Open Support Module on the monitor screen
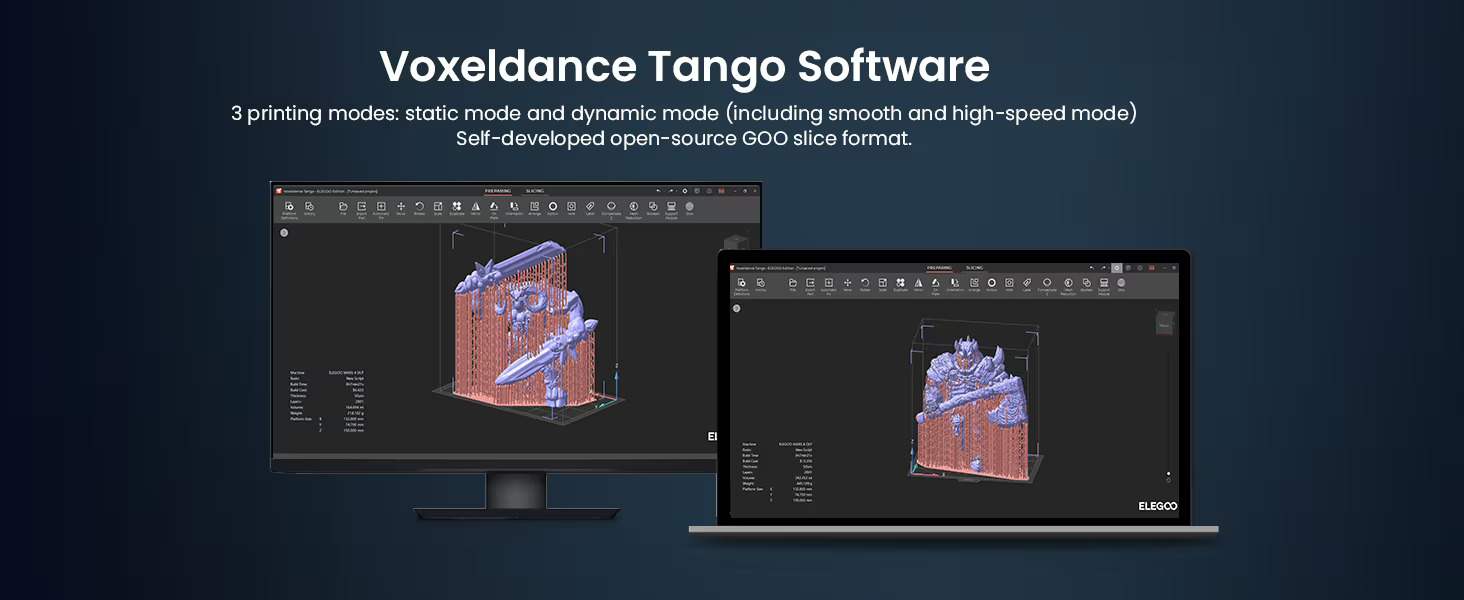1464x600 pixels. click(671, 208)
